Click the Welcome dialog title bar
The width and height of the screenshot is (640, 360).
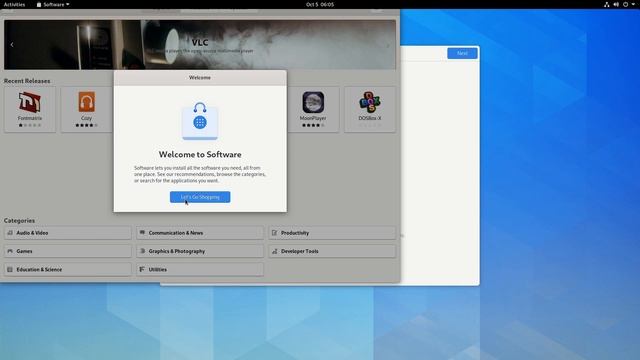(200, 78)
